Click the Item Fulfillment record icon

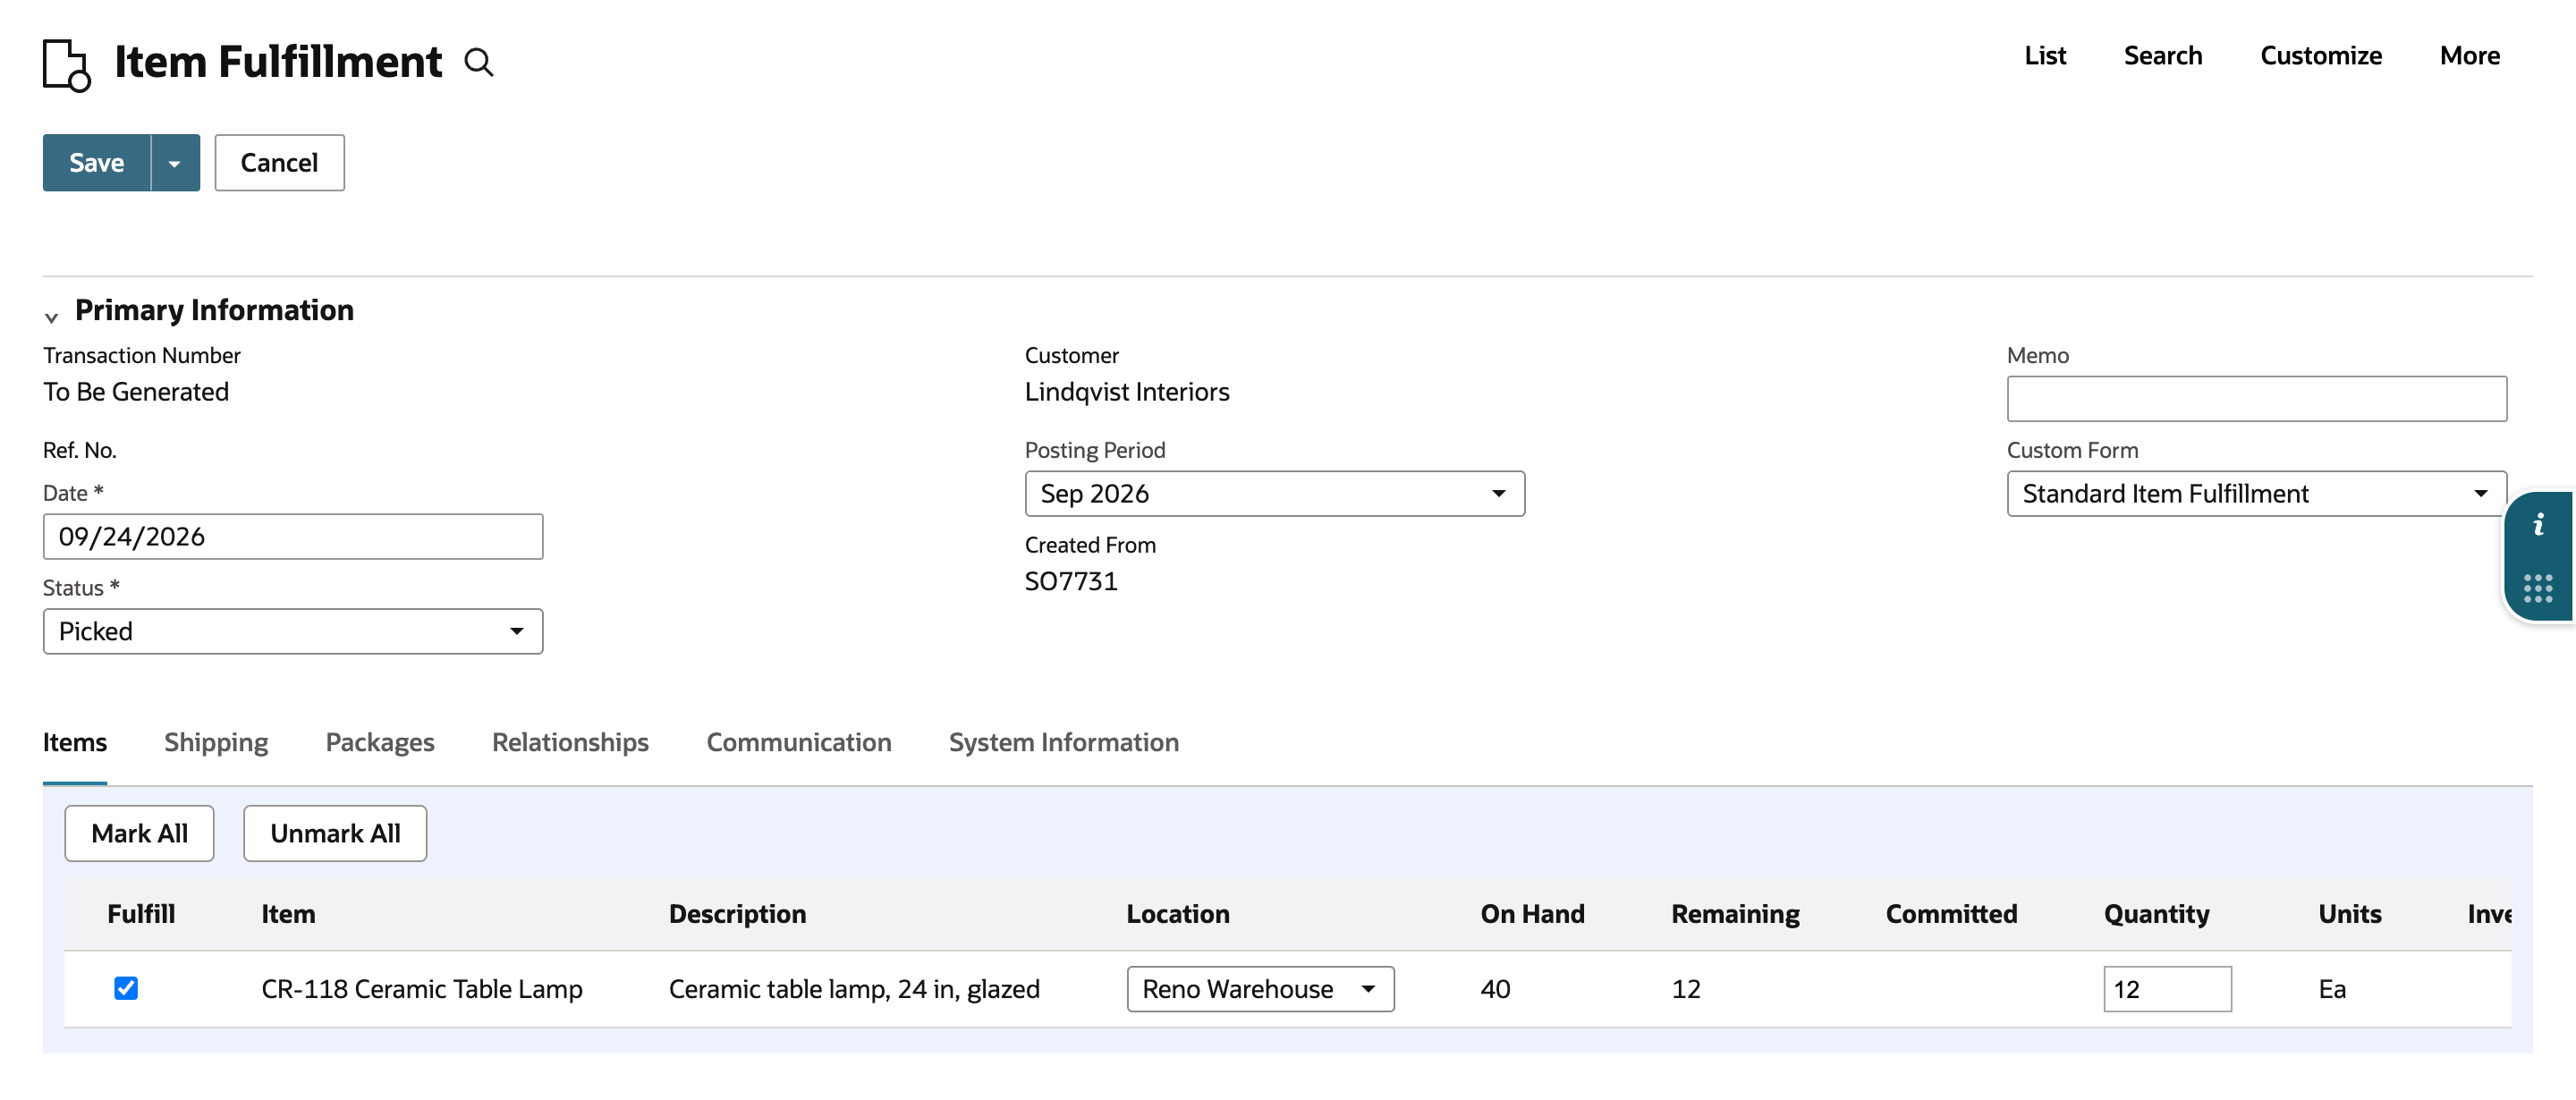[x=66, y=65]
